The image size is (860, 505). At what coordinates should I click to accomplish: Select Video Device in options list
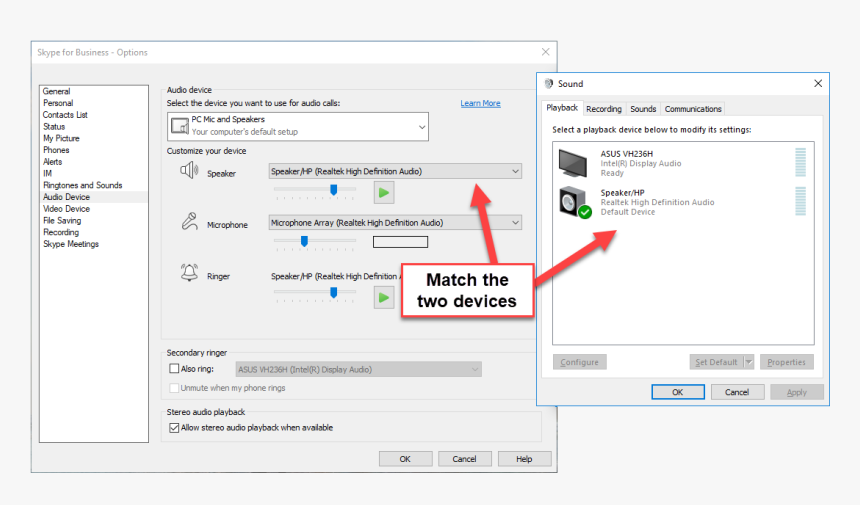(66, 209)
